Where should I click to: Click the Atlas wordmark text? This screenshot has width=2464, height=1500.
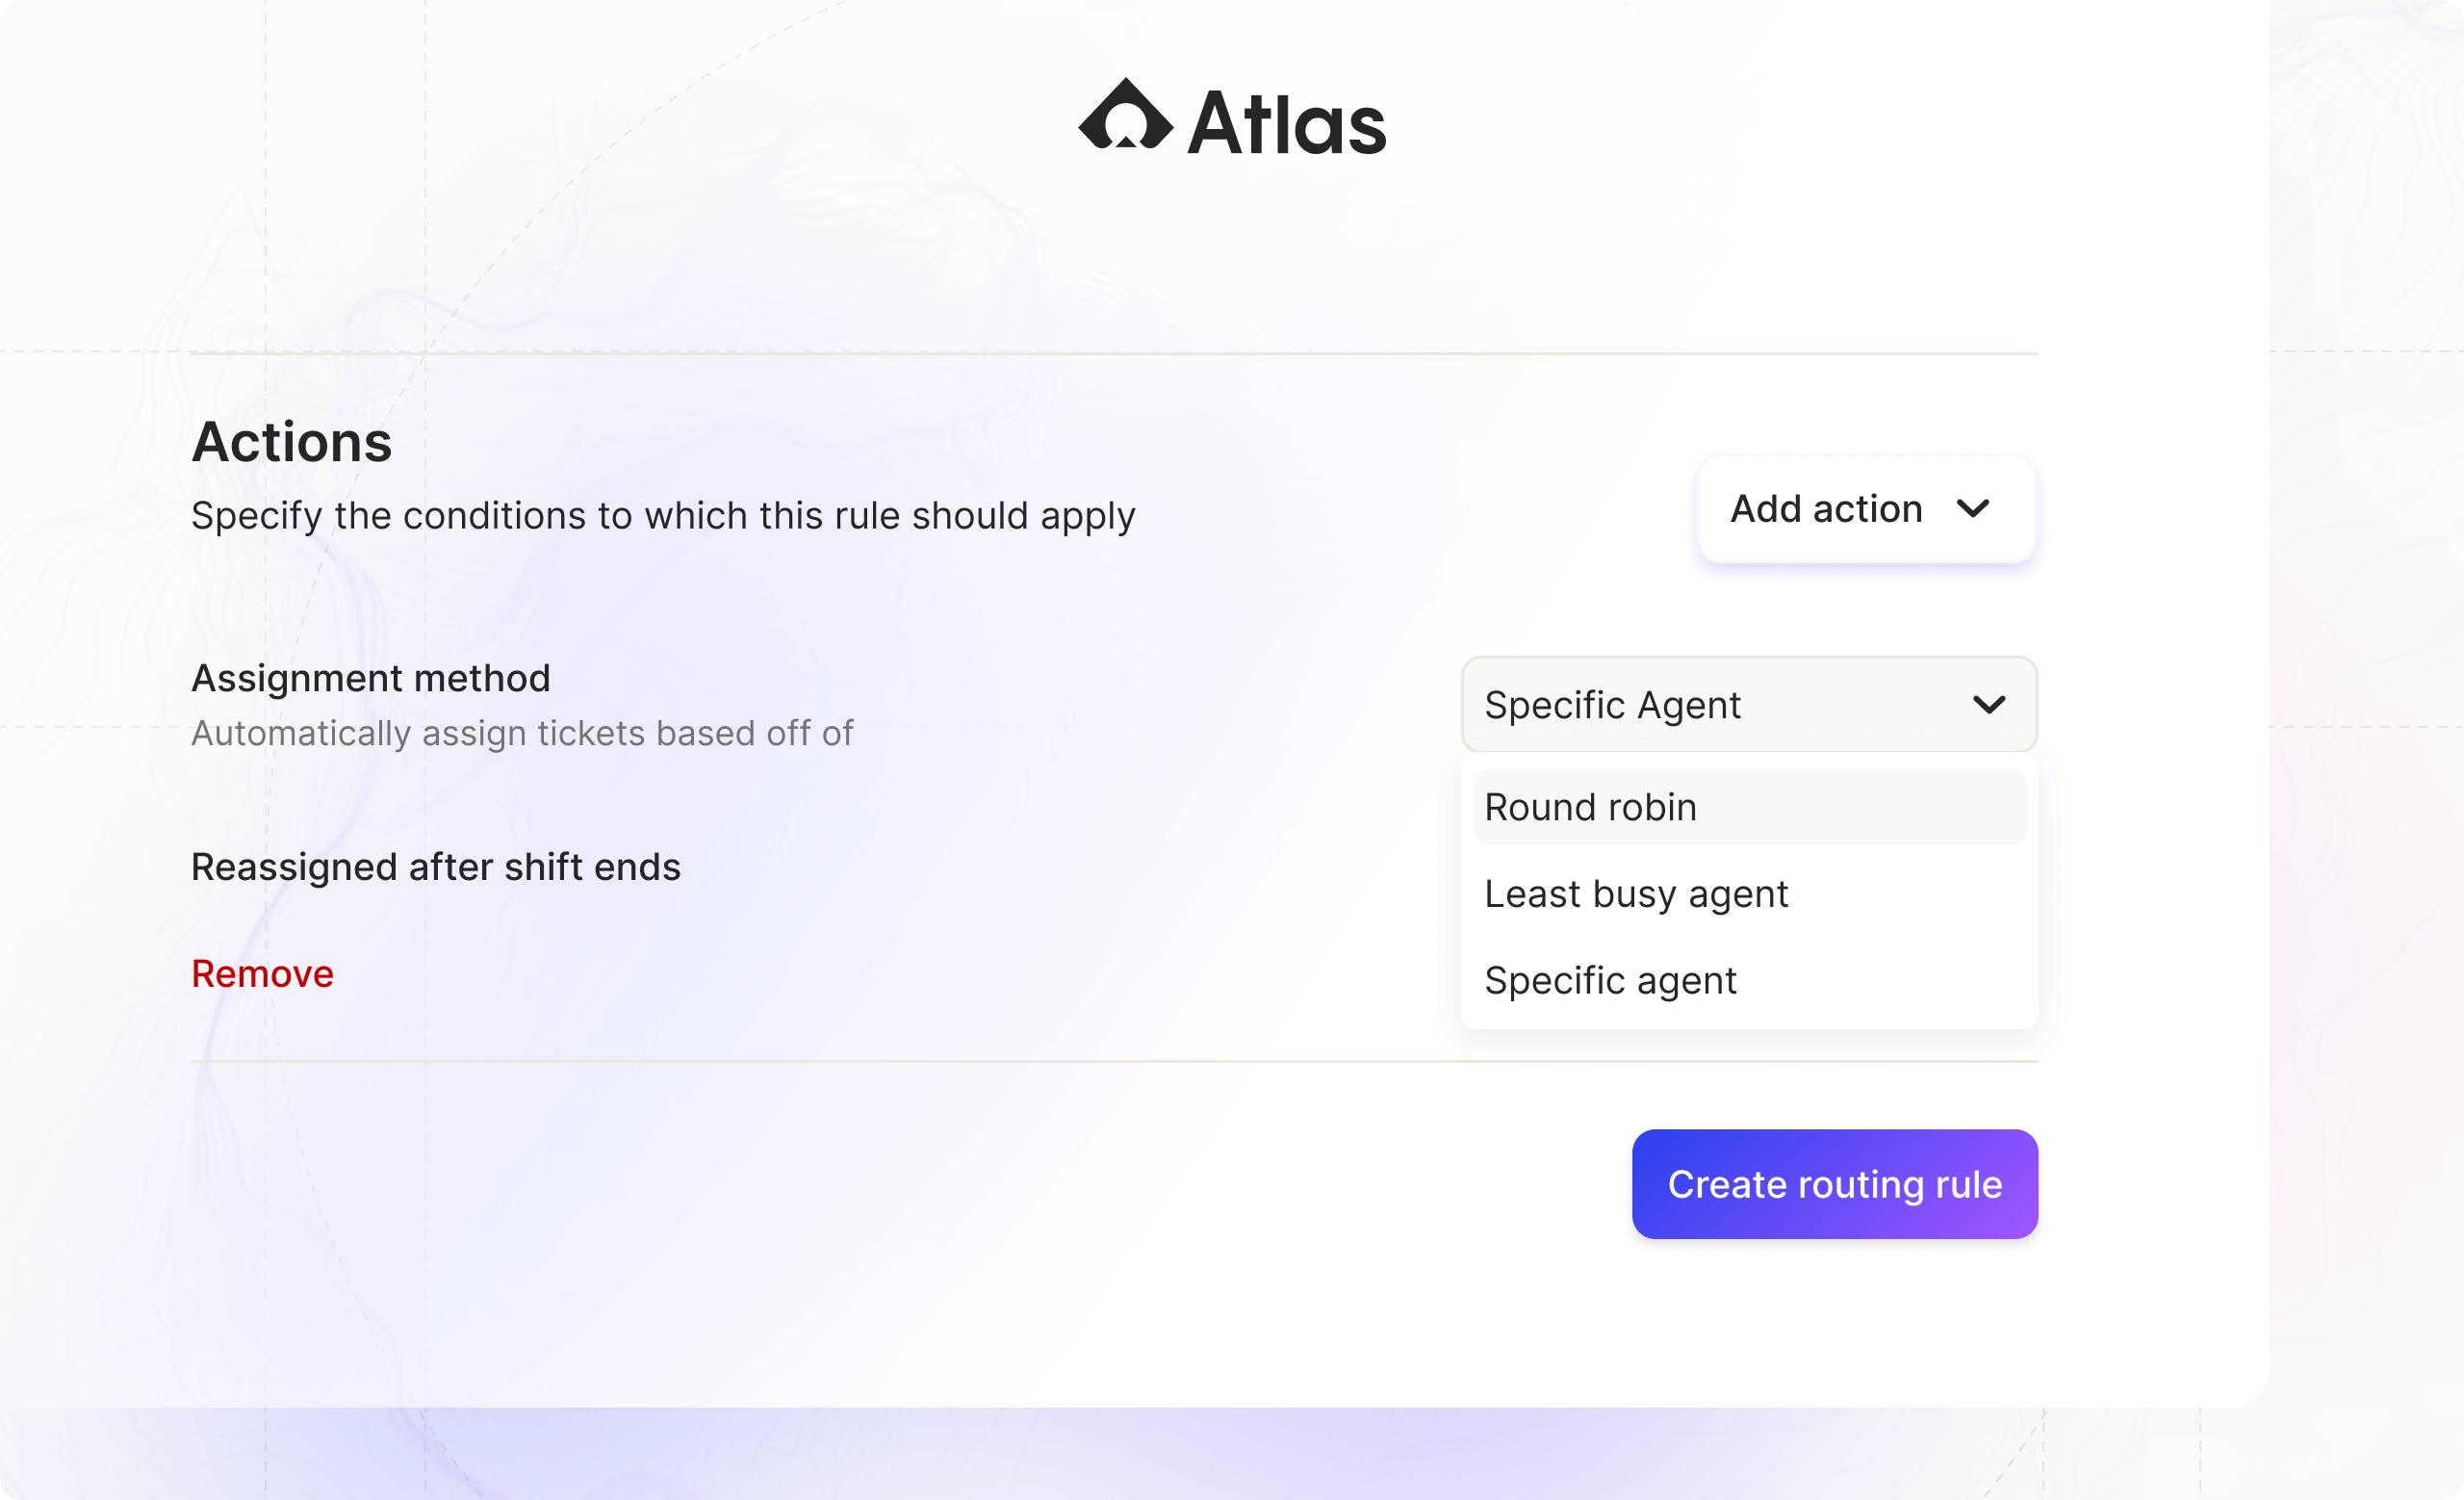(x=1287, y=123)
